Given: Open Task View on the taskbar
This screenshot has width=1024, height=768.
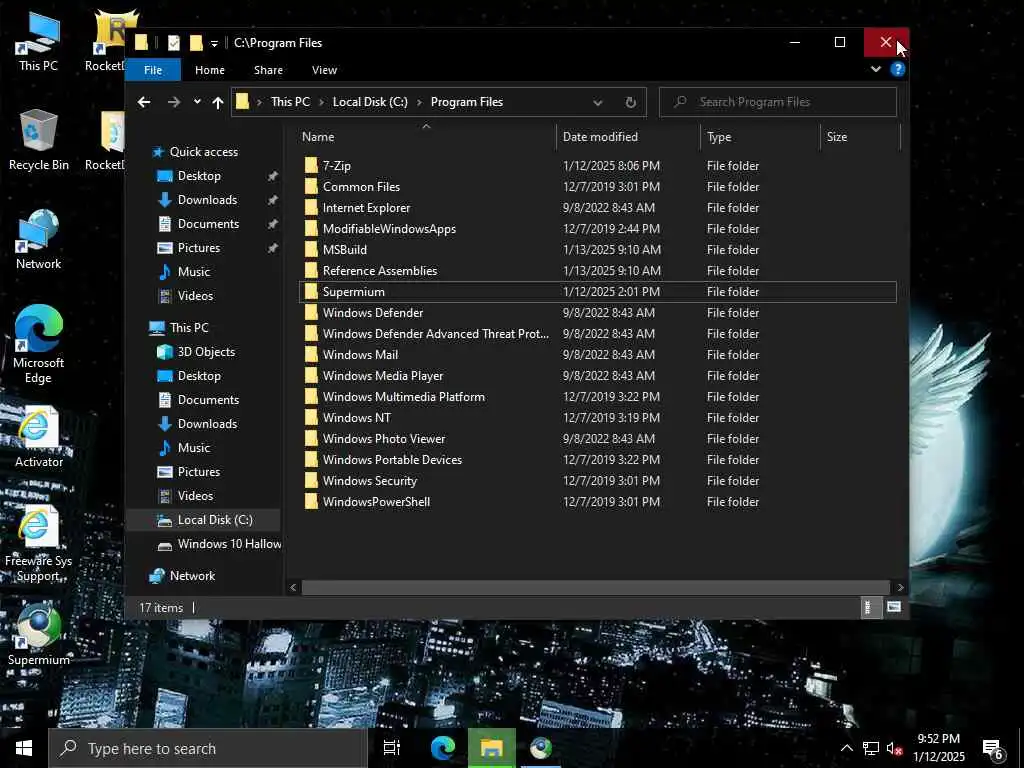Looking at the screenshot, I should [391, 748].
